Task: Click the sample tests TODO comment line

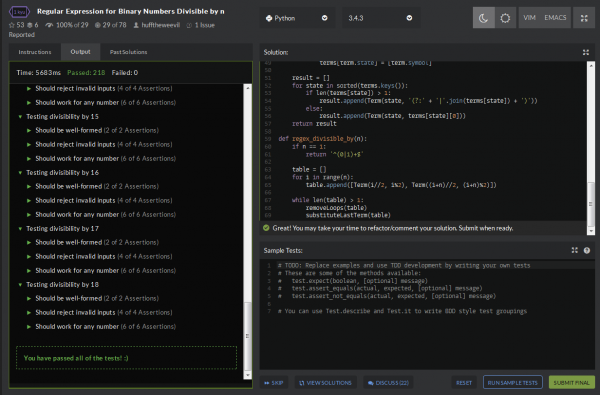Action: point(404,265)
